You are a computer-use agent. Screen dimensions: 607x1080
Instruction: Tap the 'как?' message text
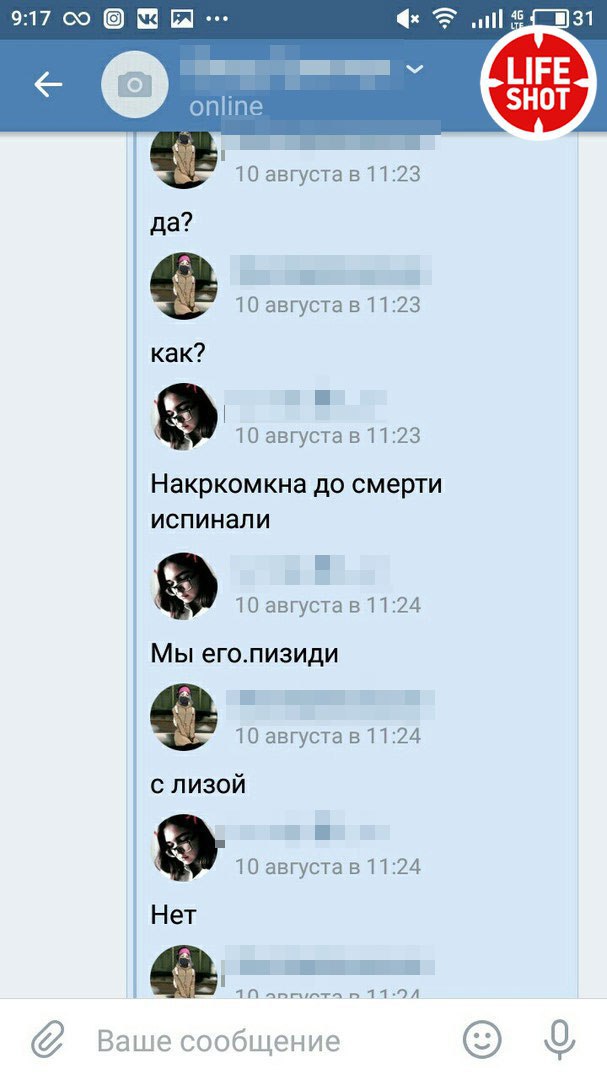tap(178, 353)
